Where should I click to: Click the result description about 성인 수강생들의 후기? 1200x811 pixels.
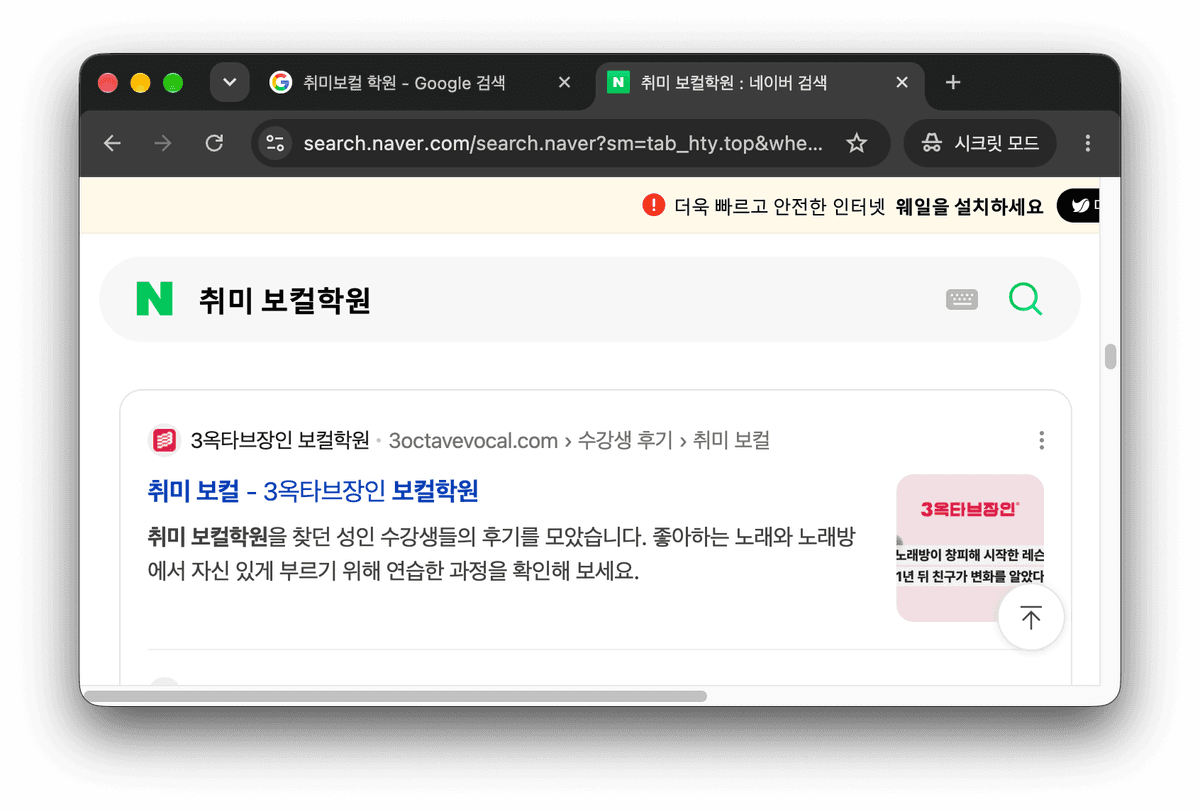[501, 554]
